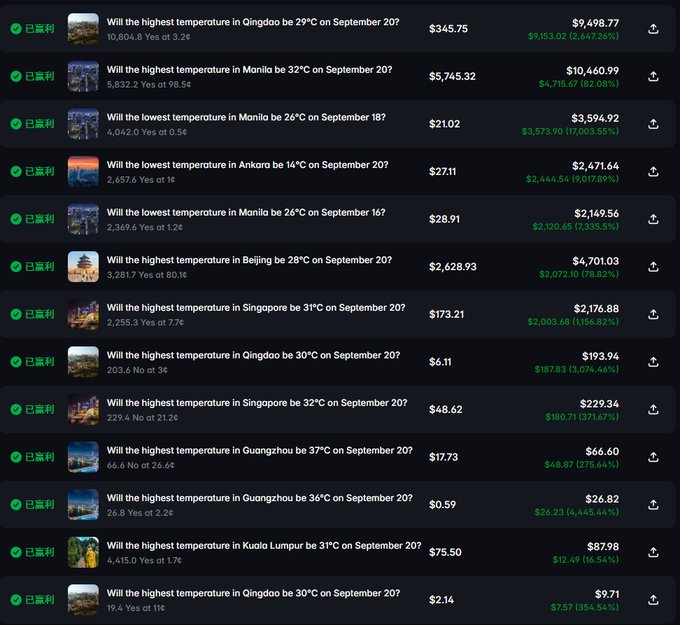
Task: Open the Qingdao 29°C market thumbnail
Action: [x=83, y=29]
